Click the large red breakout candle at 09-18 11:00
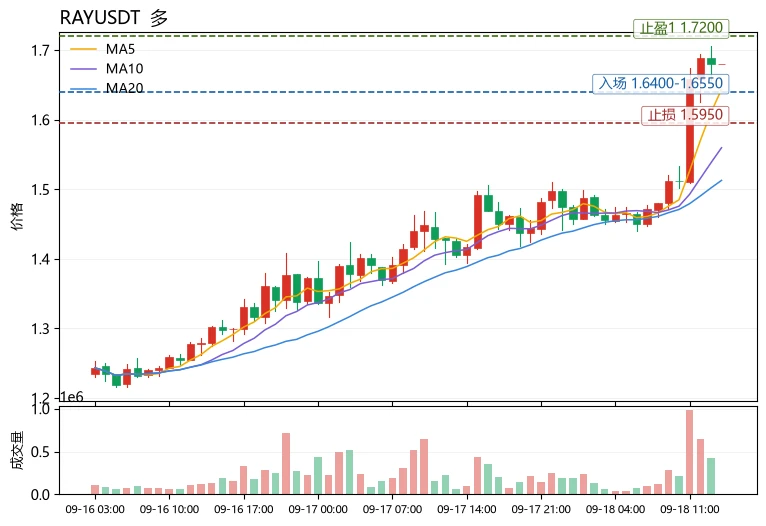The width and height of the screenshot is (766, 526). click(690, 129)
